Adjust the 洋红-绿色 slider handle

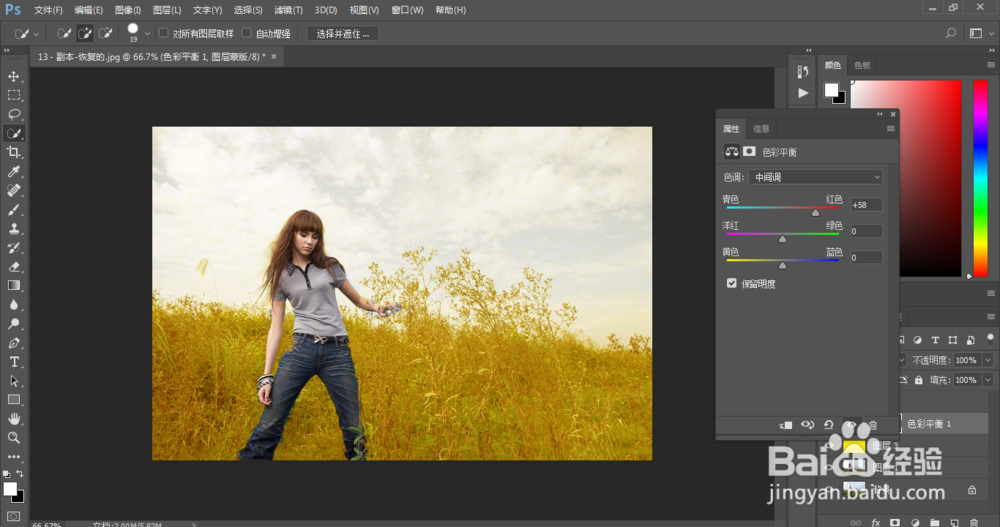click(x=783, y=239)
